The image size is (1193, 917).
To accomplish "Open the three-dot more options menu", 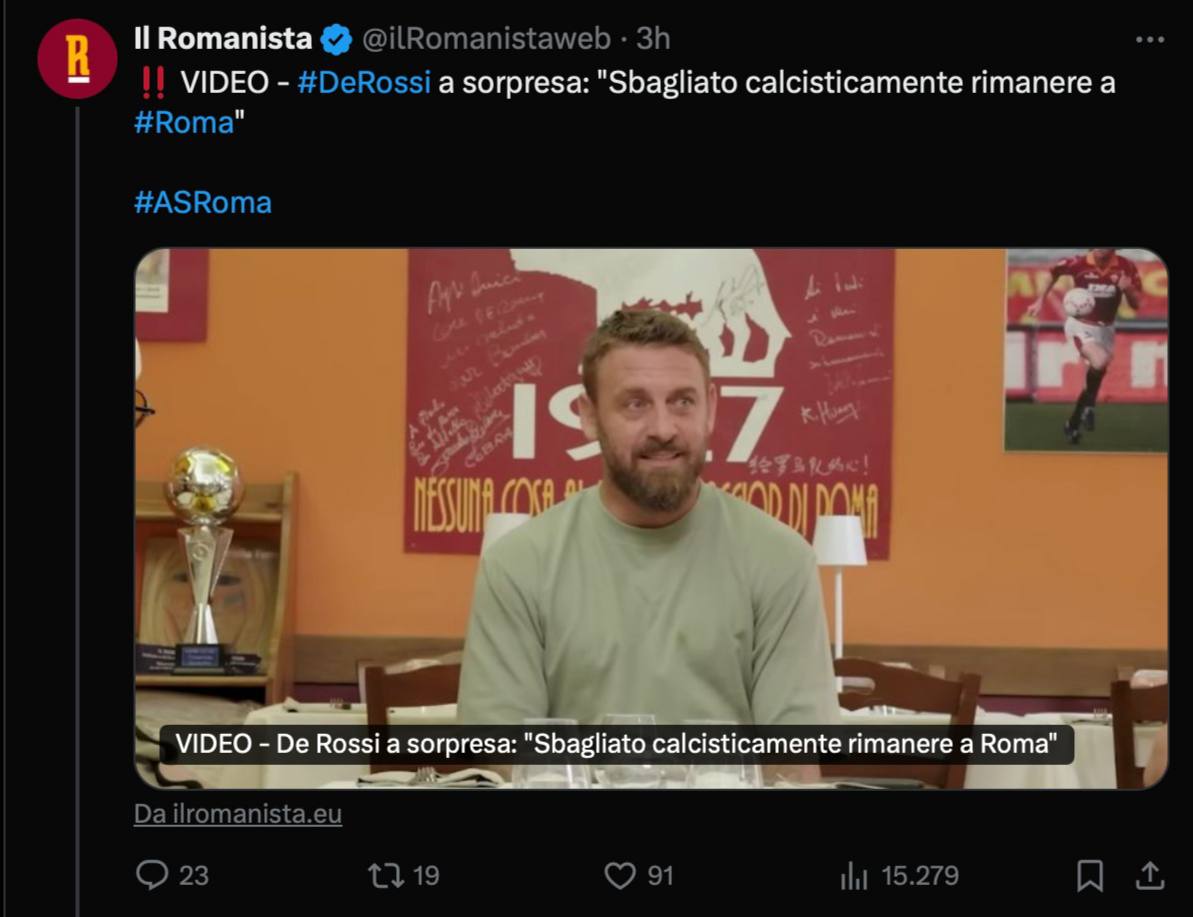I will tap(1150, 40).
